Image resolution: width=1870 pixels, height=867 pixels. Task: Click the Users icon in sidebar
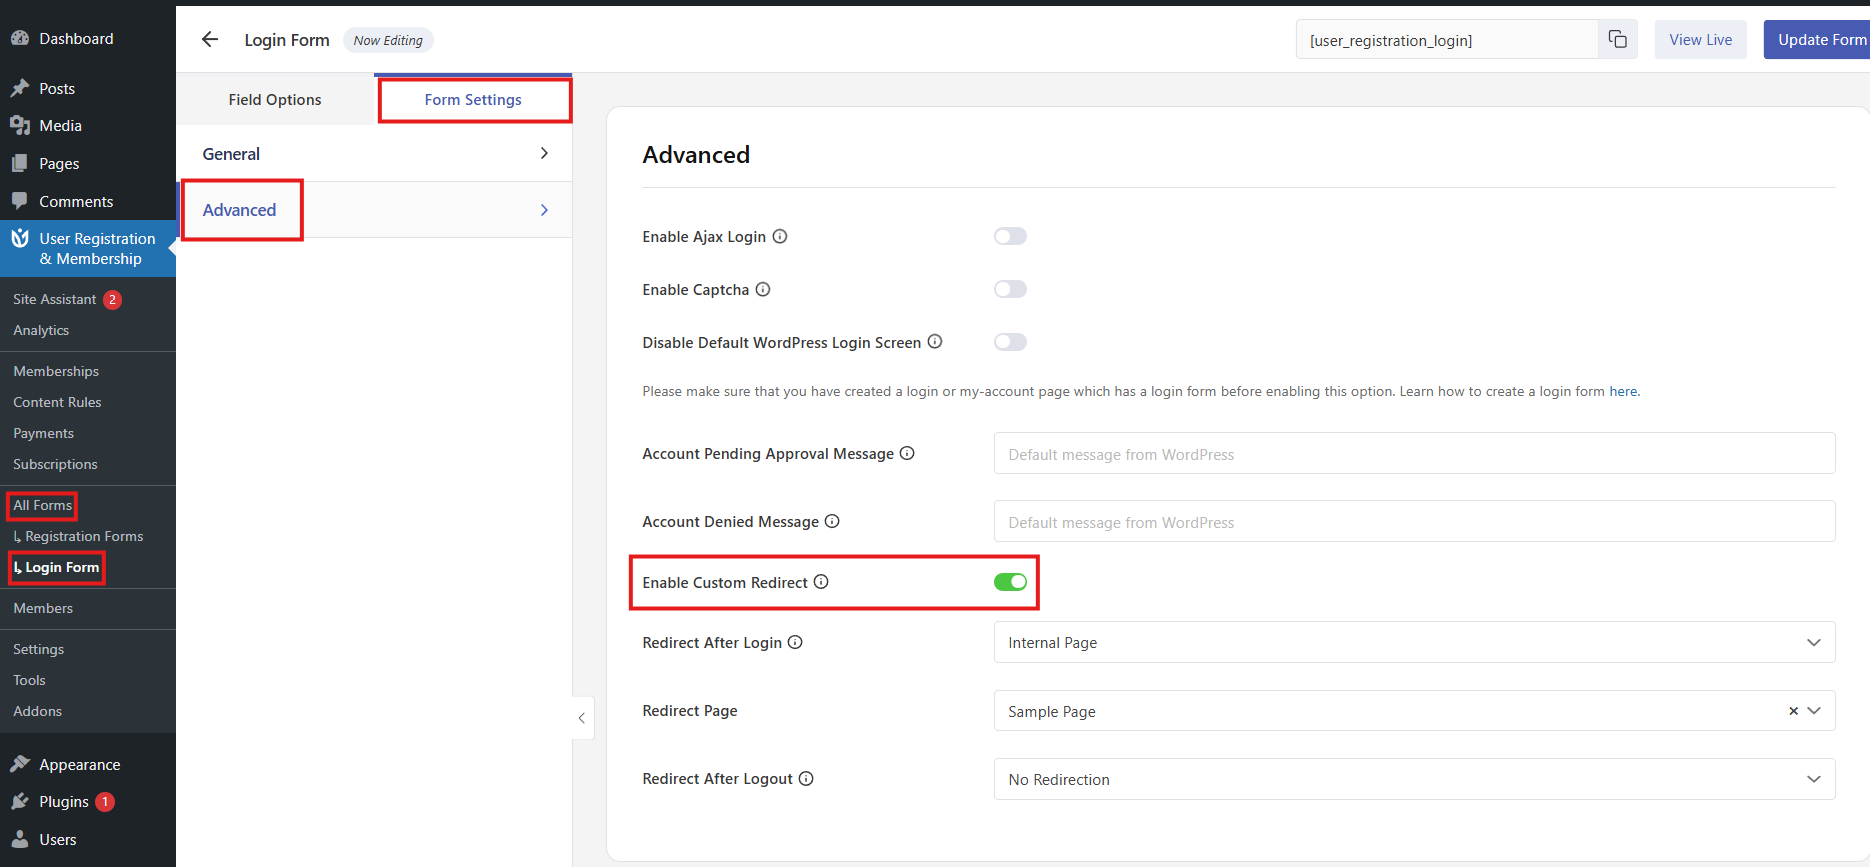(20, 839)
